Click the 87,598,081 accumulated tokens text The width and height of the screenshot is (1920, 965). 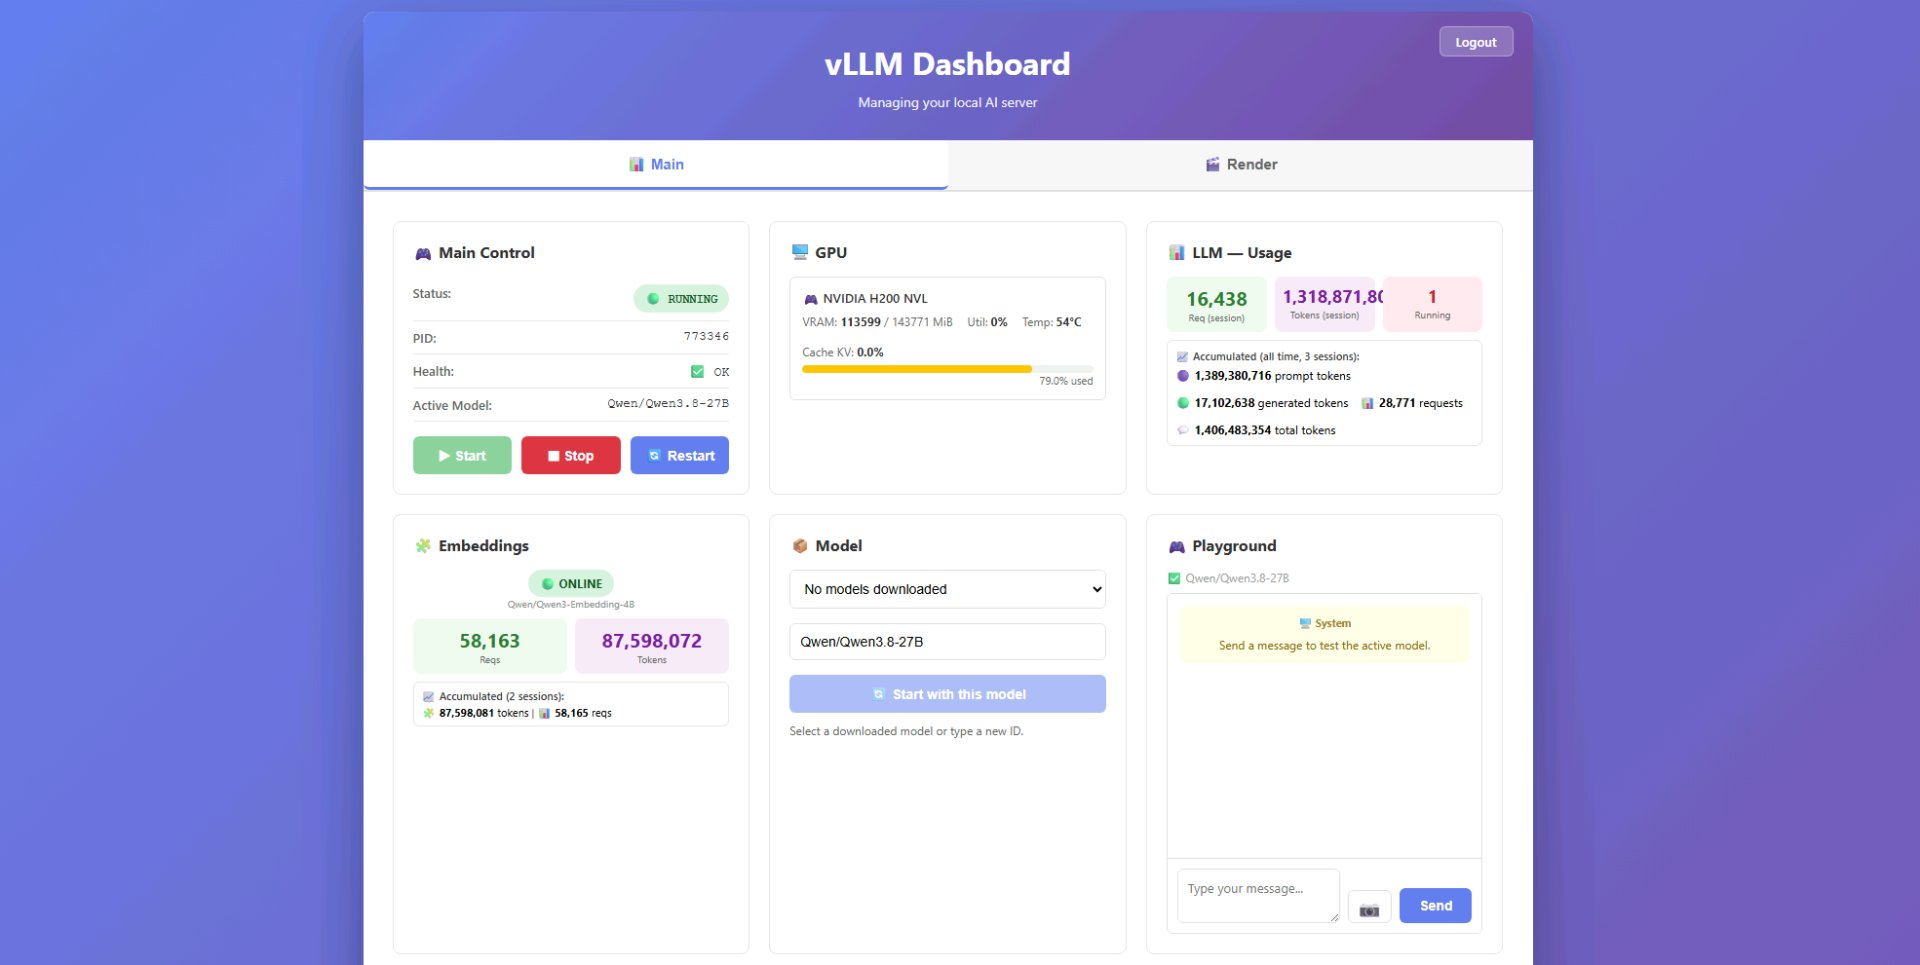pos(484,713)
